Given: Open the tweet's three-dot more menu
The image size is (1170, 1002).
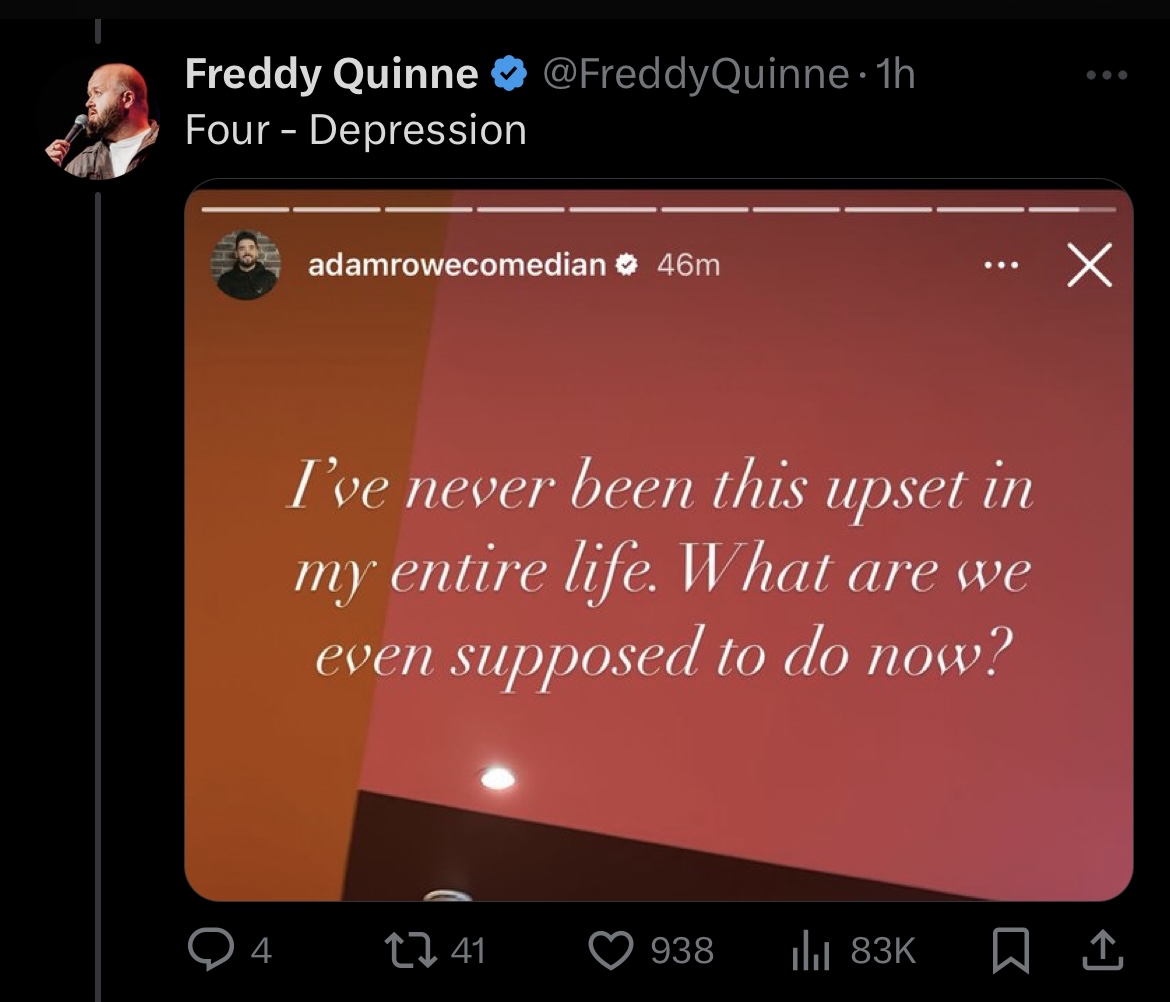Looking at the screenshot, I should click(1107, 75).
